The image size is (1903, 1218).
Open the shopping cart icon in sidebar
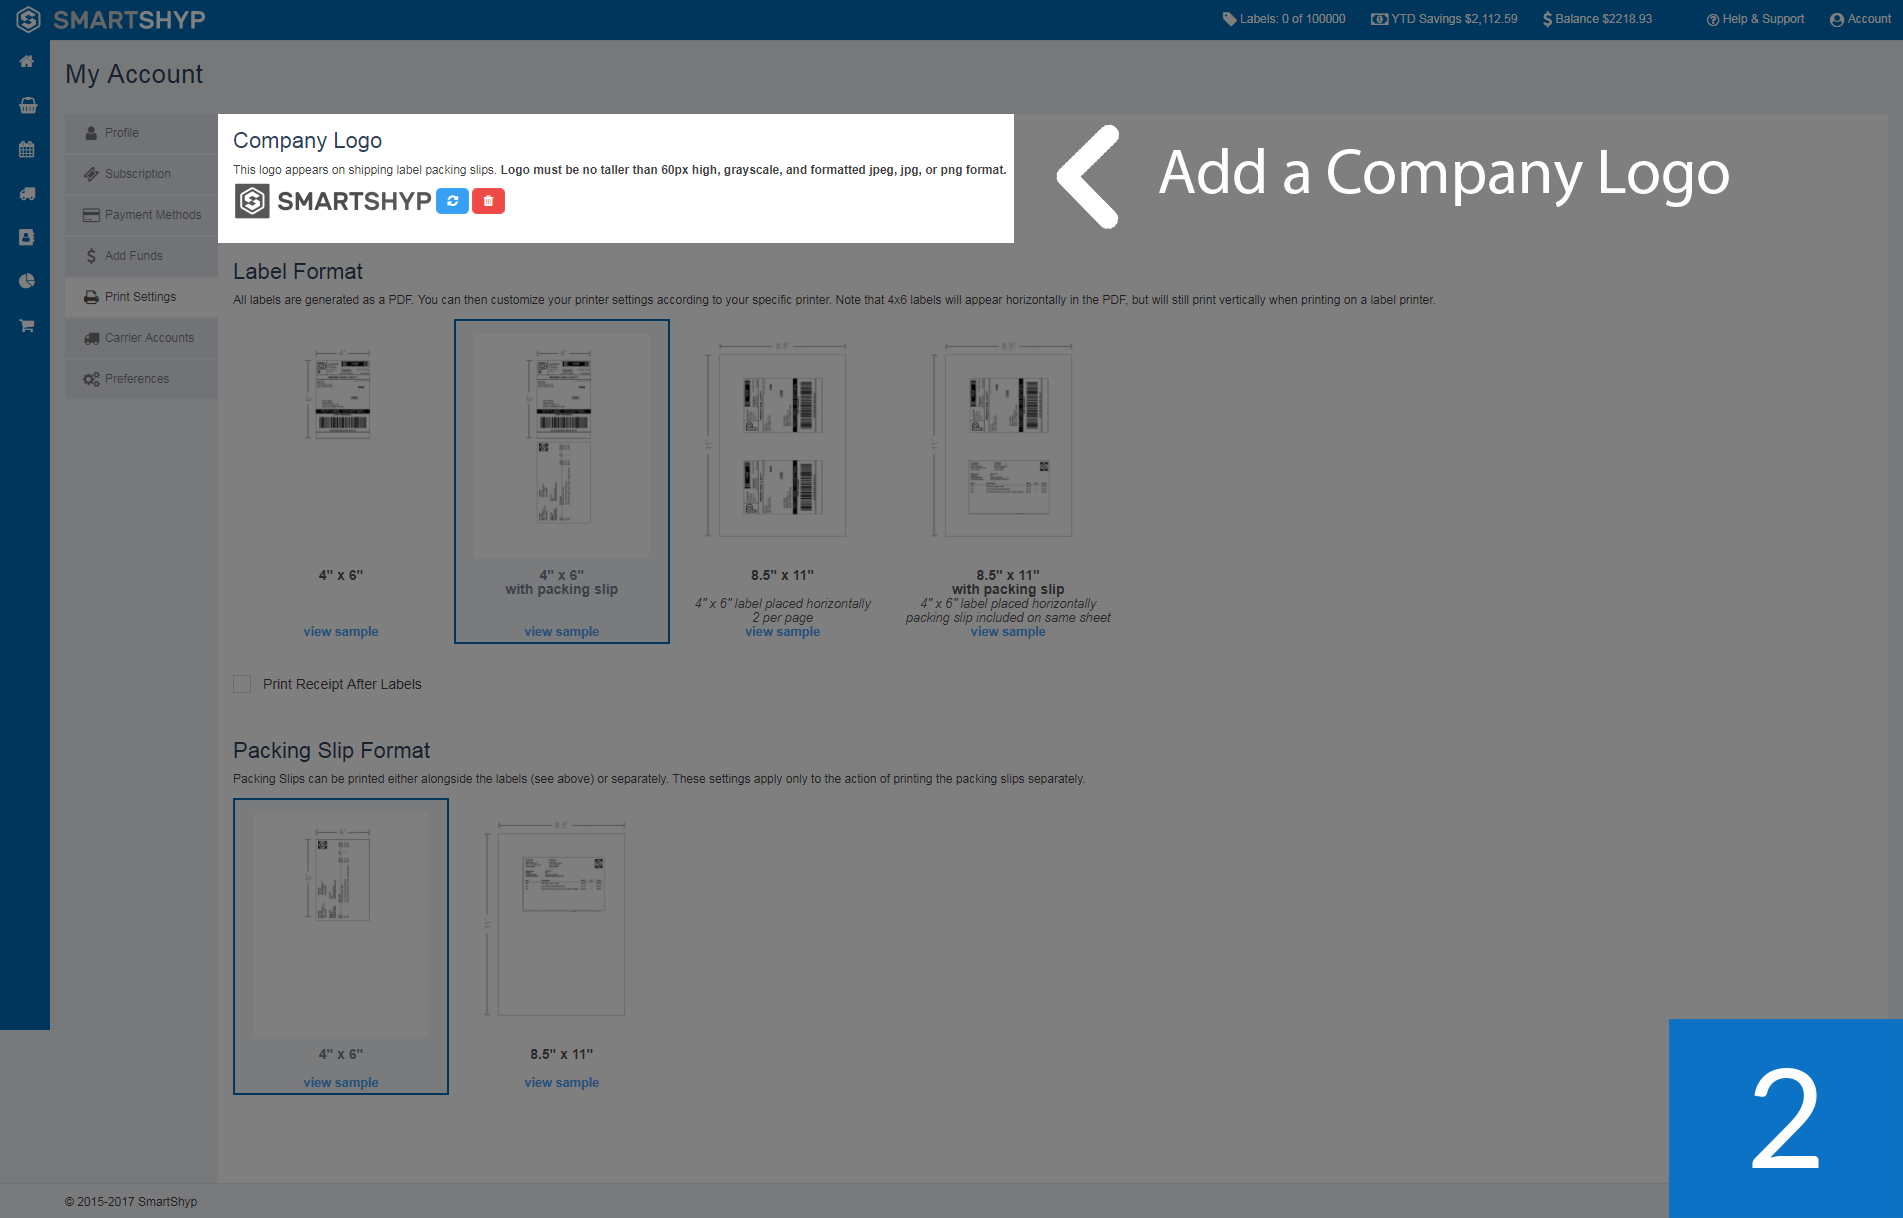click(27, 325)
